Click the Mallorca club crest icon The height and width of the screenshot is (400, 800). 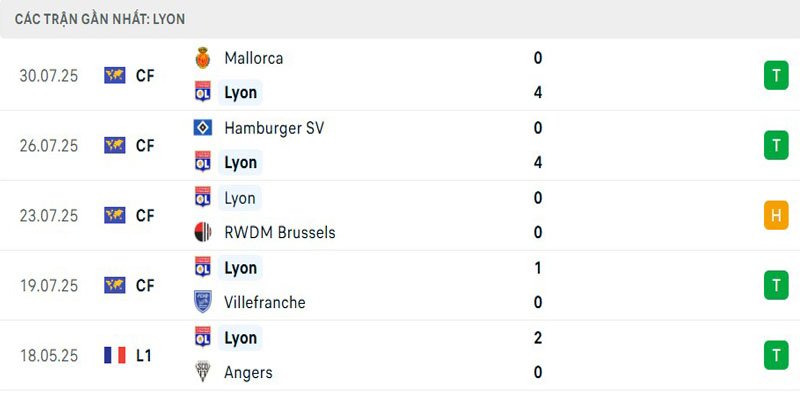(x=203, y=58)
